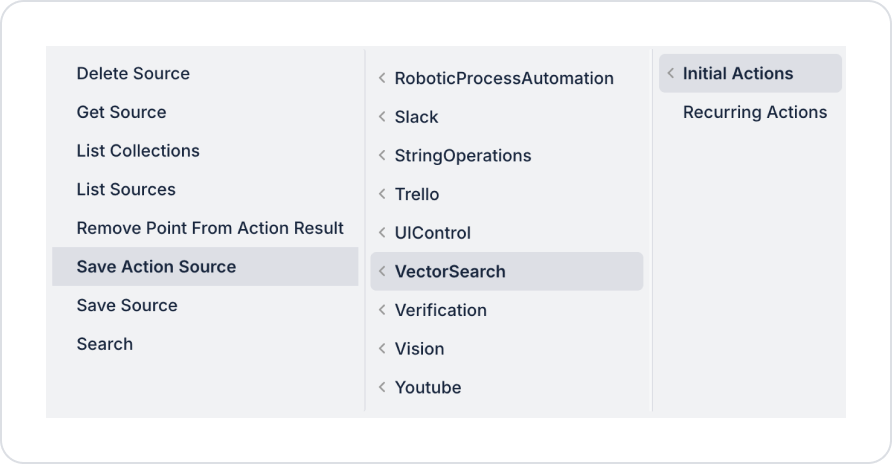Select the Delete Source menu entry
This screenshot has width=892, height=464.
133,74
